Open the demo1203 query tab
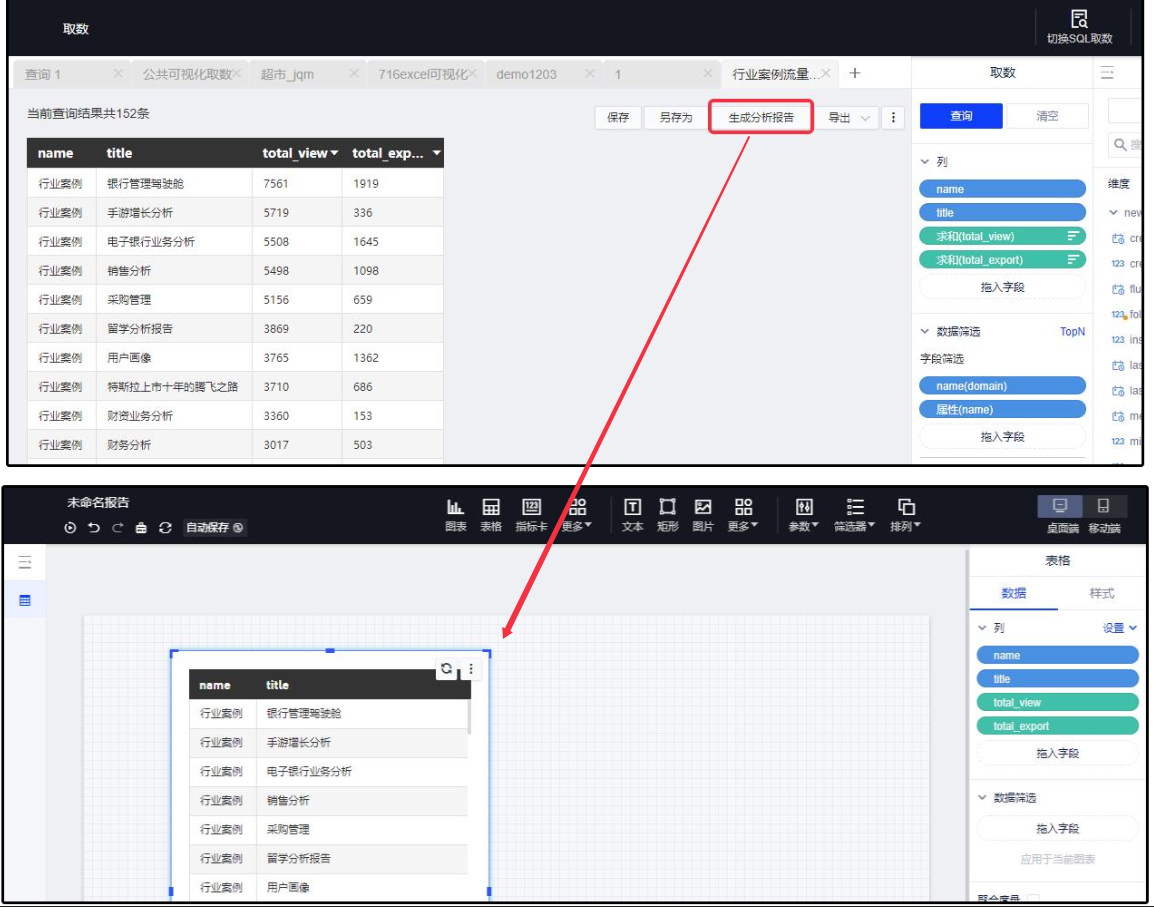The height and width of the screenshot is (907, 1154). tap(527, 74)
